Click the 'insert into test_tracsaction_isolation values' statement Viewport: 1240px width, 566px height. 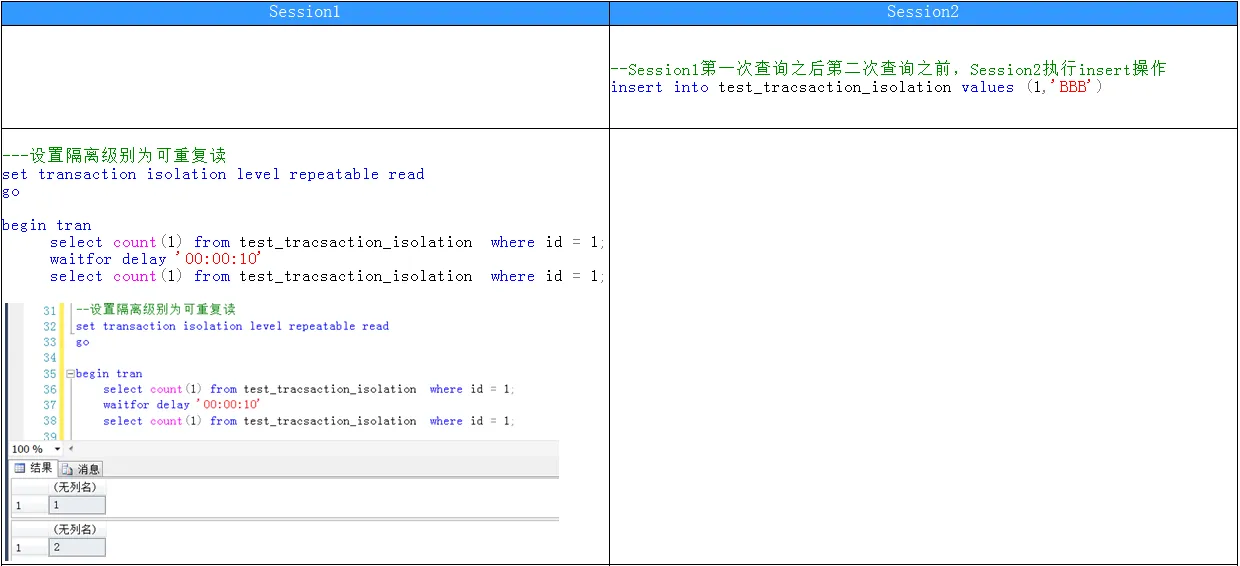coord(856,87)
